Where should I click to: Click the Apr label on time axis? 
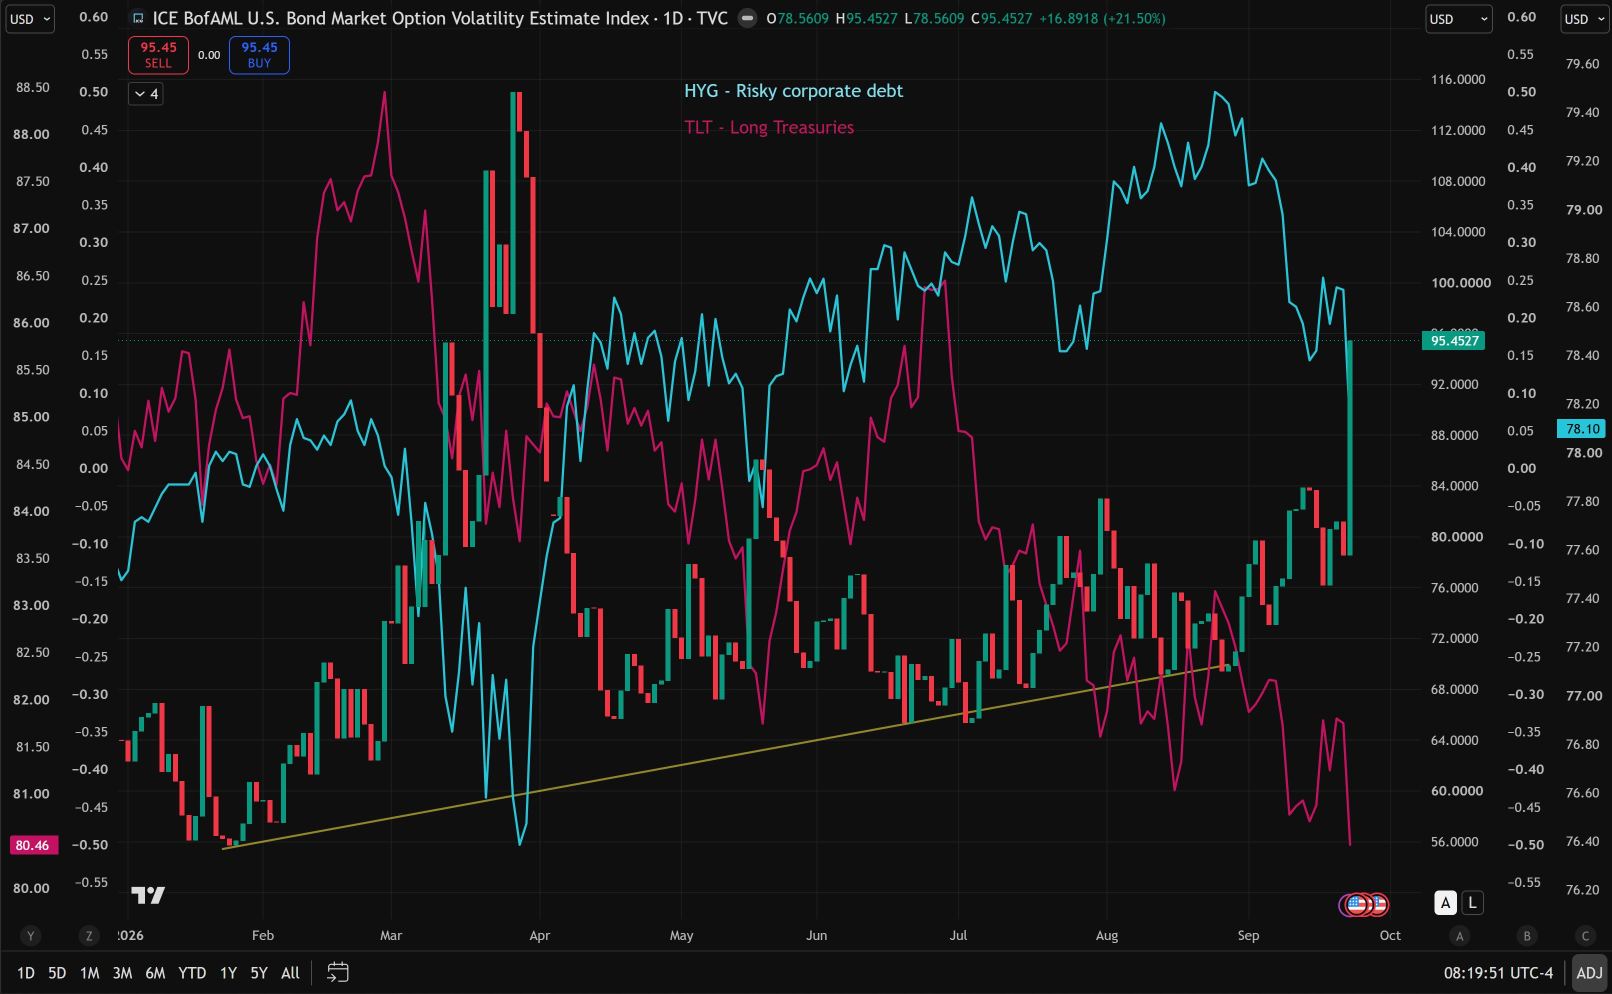[539, 936]
